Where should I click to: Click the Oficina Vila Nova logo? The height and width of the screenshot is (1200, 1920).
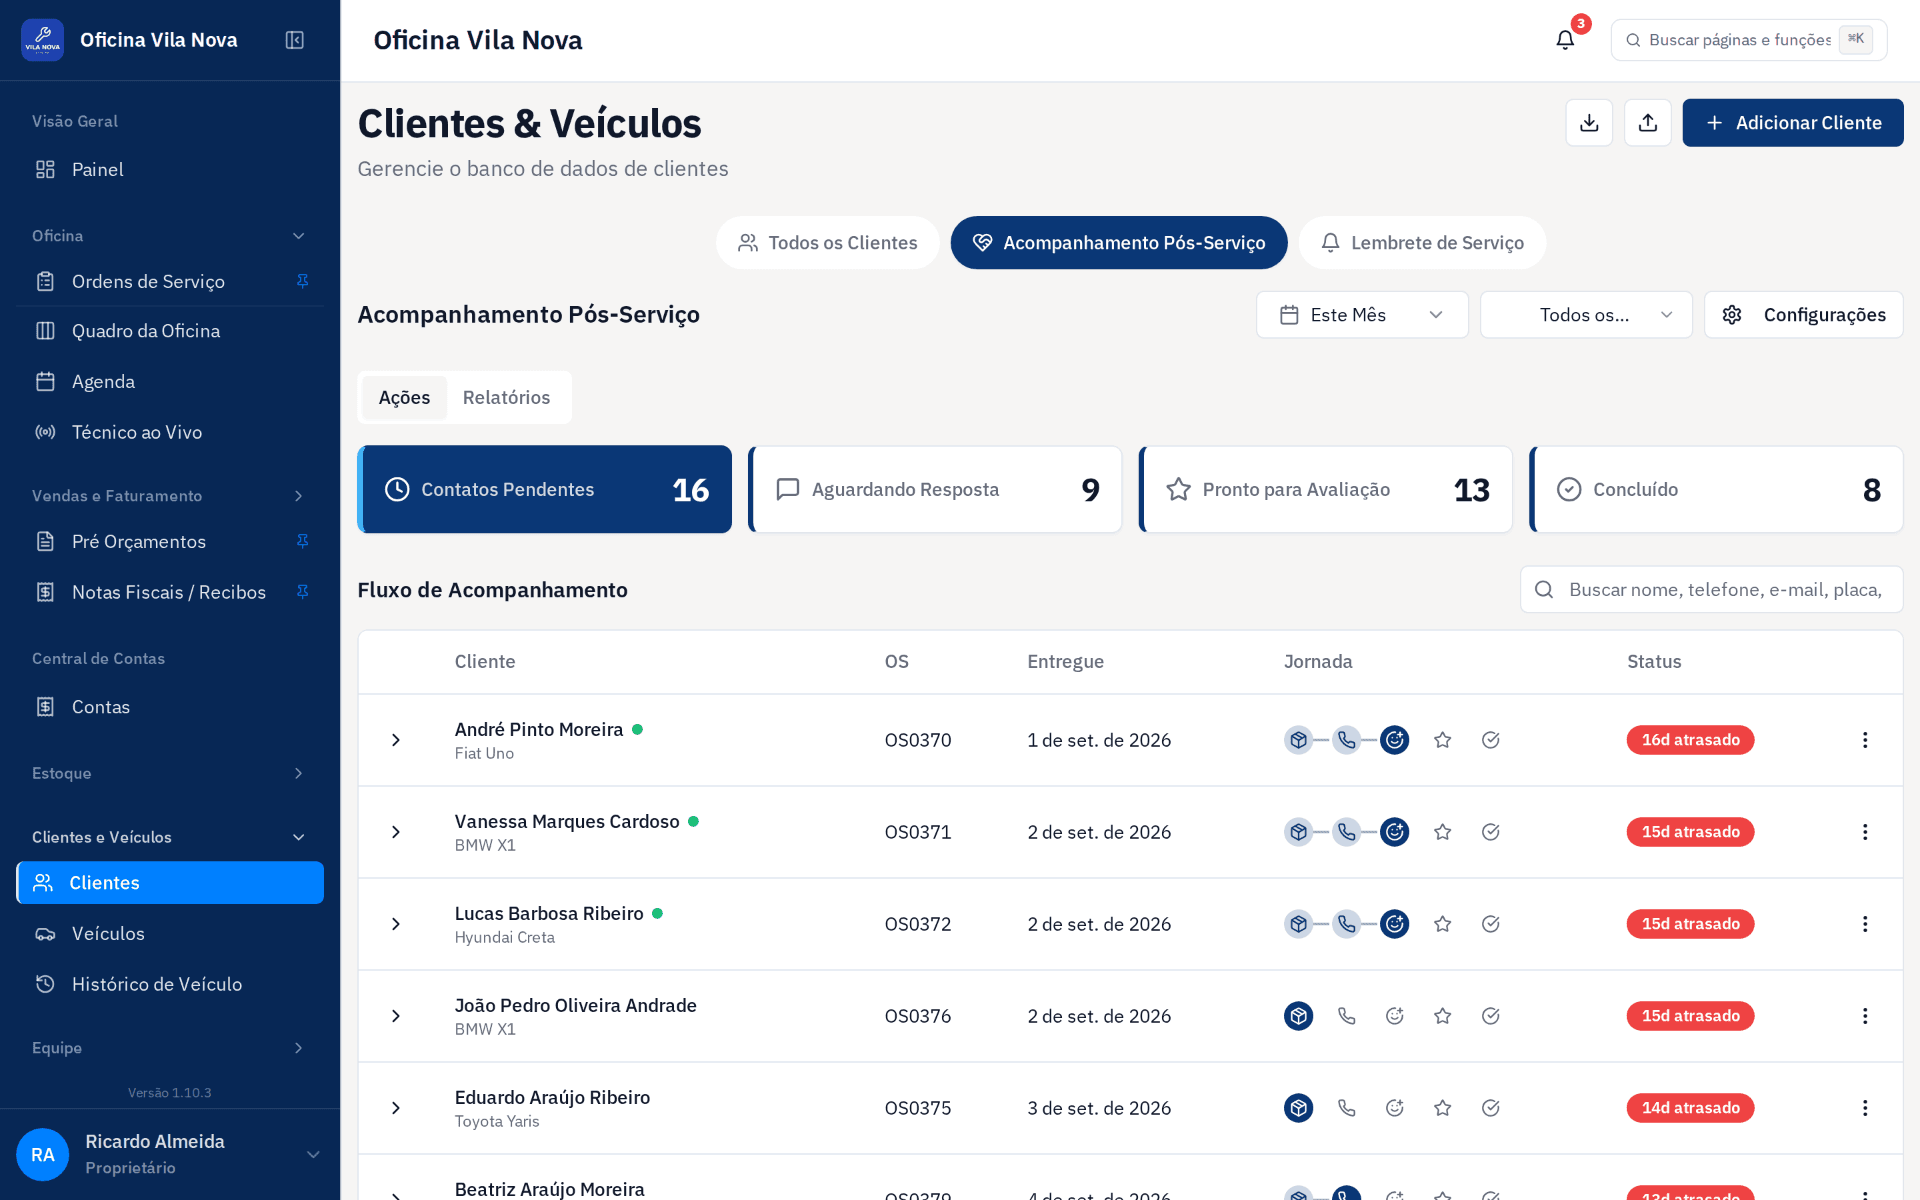42,40
